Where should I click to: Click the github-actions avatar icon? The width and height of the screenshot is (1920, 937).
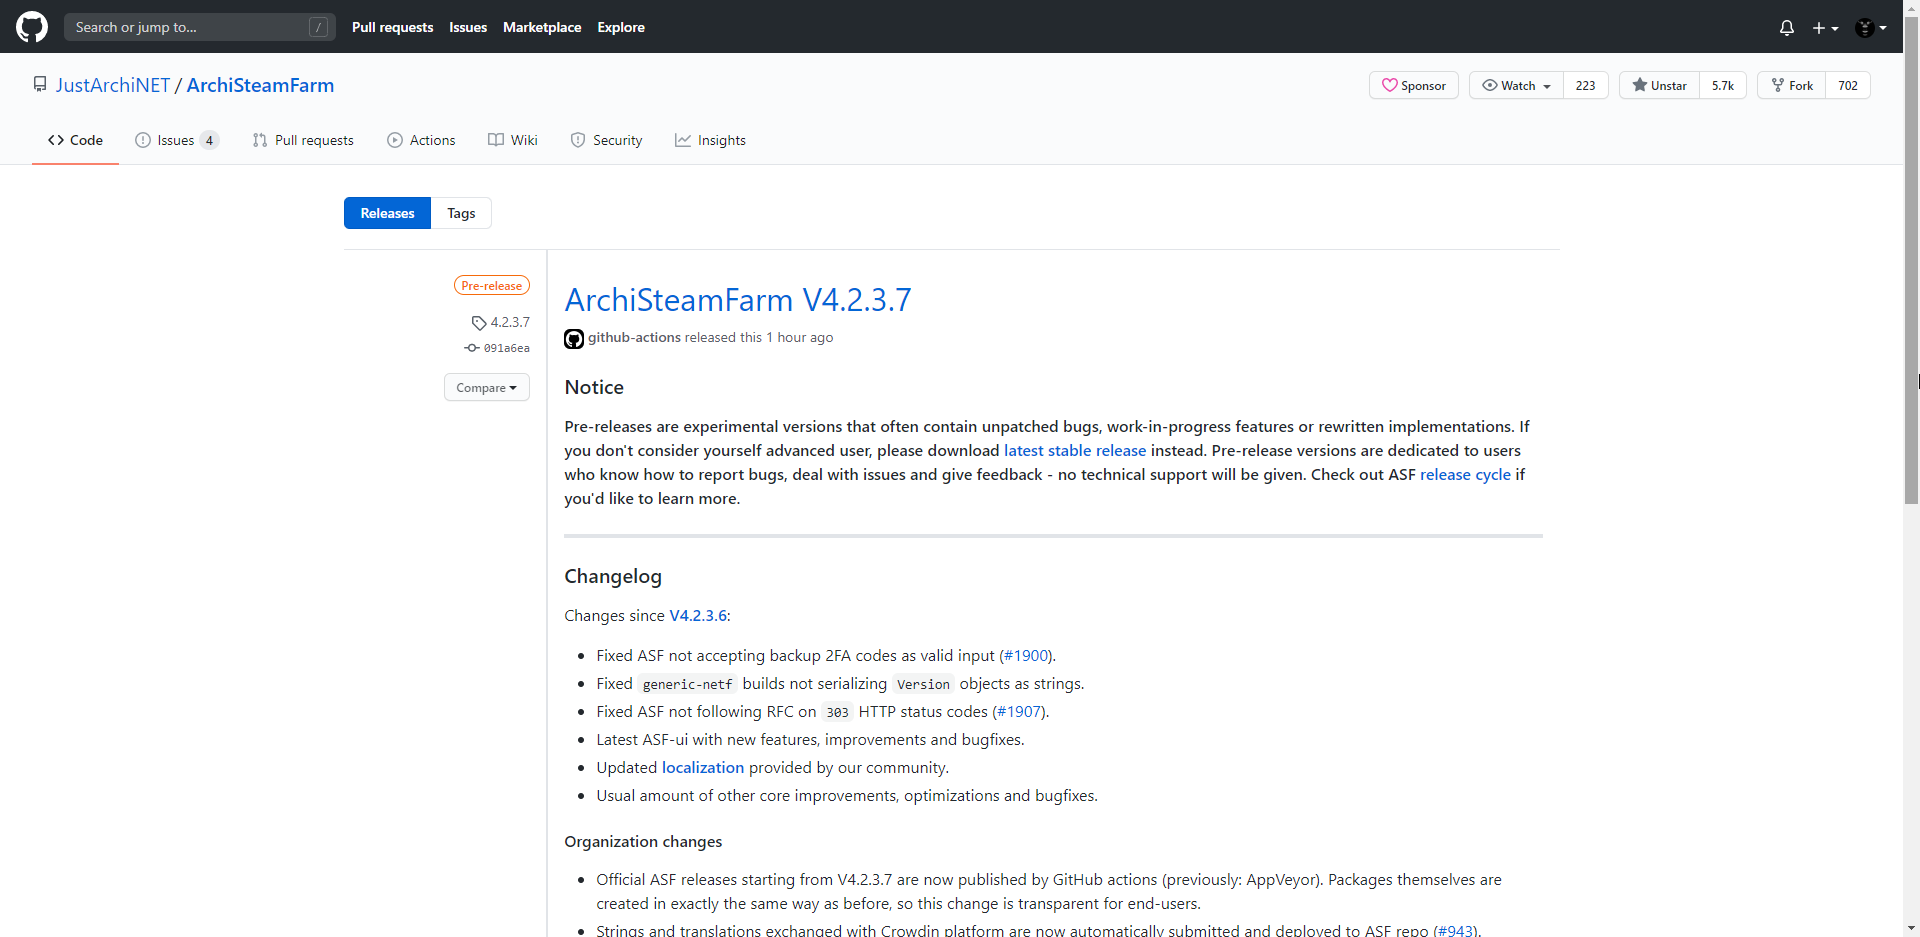pos(574,339)
